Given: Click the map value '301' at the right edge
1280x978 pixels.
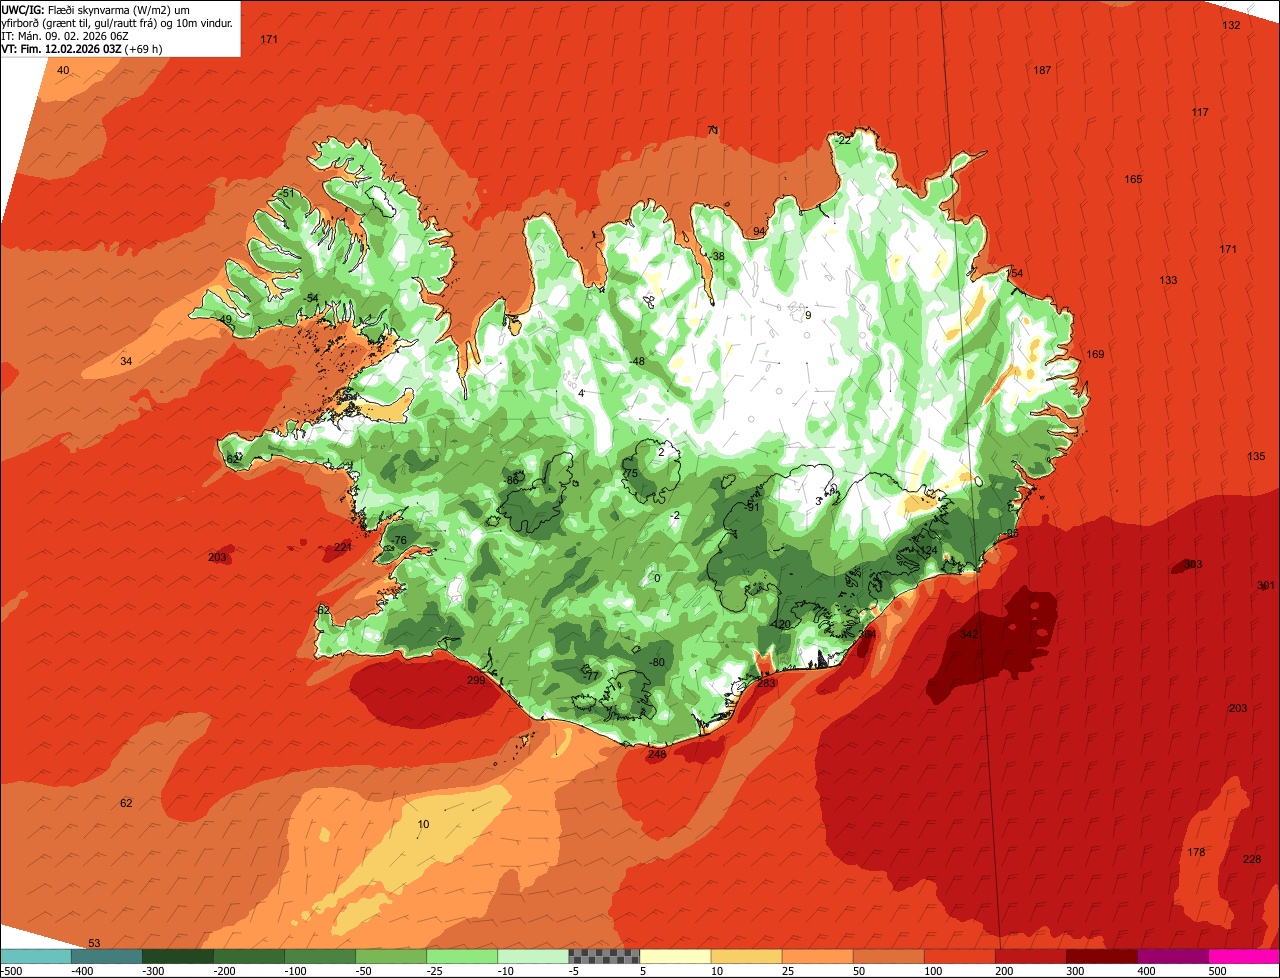Looking at the screenshot, I should pos(1266,585).
